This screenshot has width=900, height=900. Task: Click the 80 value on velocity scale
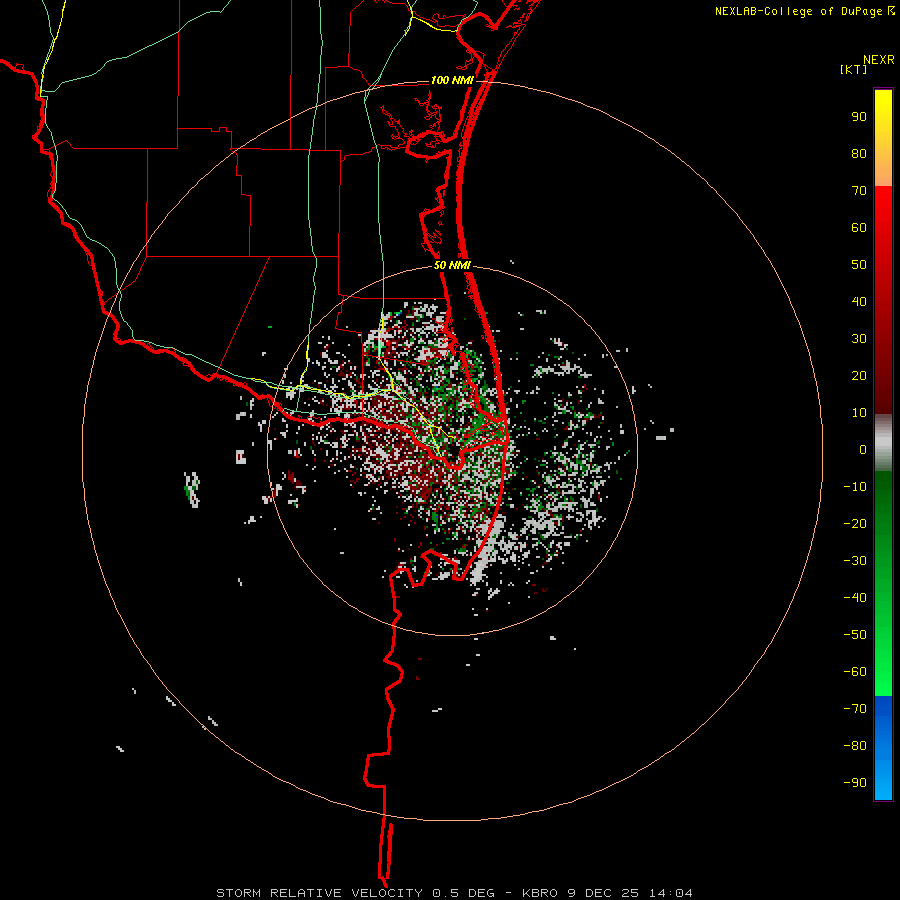click(859, 154)
